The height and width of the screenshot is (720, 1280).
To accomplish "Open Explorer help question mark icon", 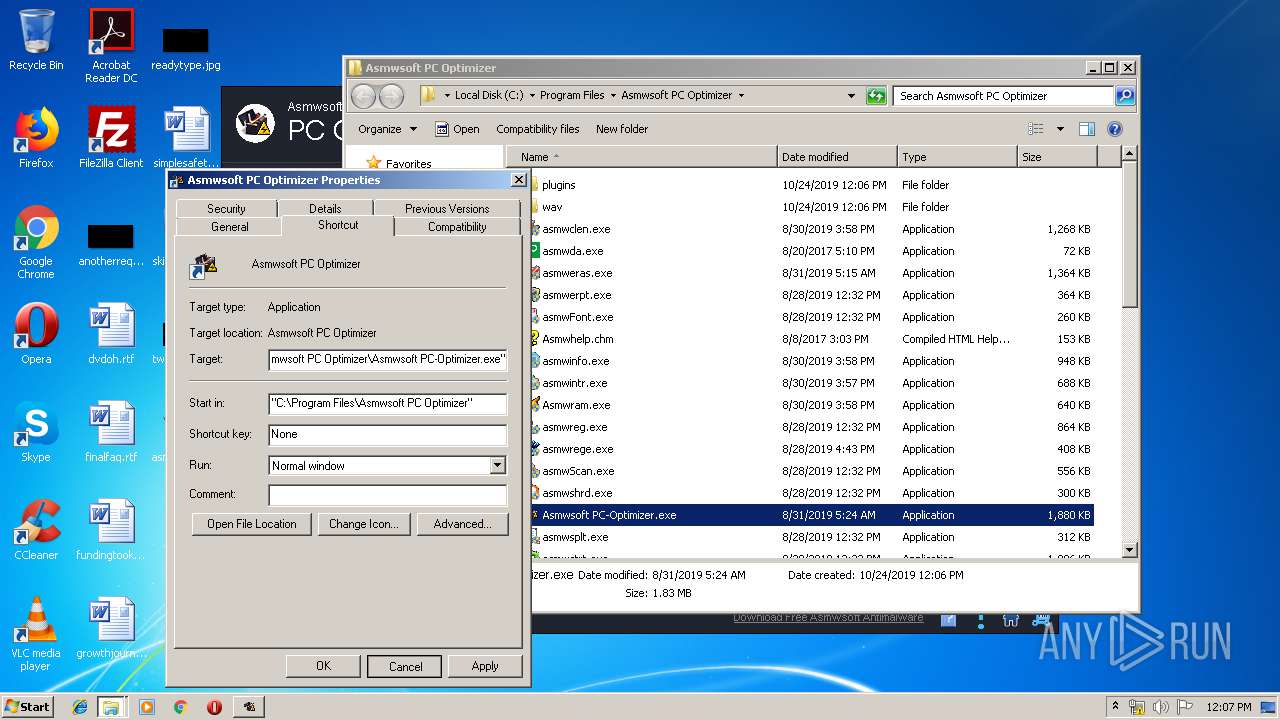I will pyautogui.click(x=1115, y=129).
